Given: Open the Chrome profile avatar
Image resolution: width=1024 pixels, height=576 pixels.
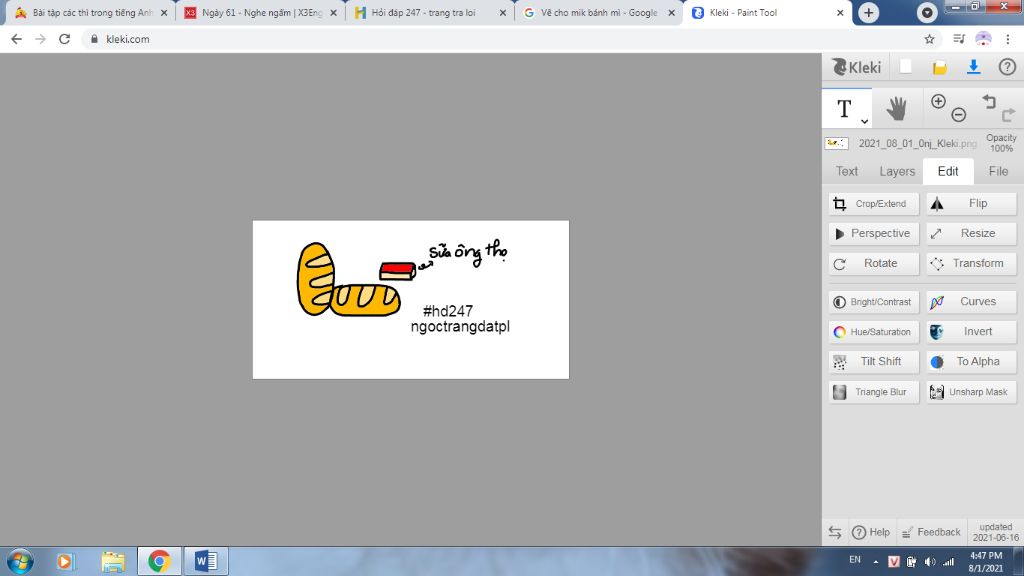Looking at the screenshot, I should 983,39.
